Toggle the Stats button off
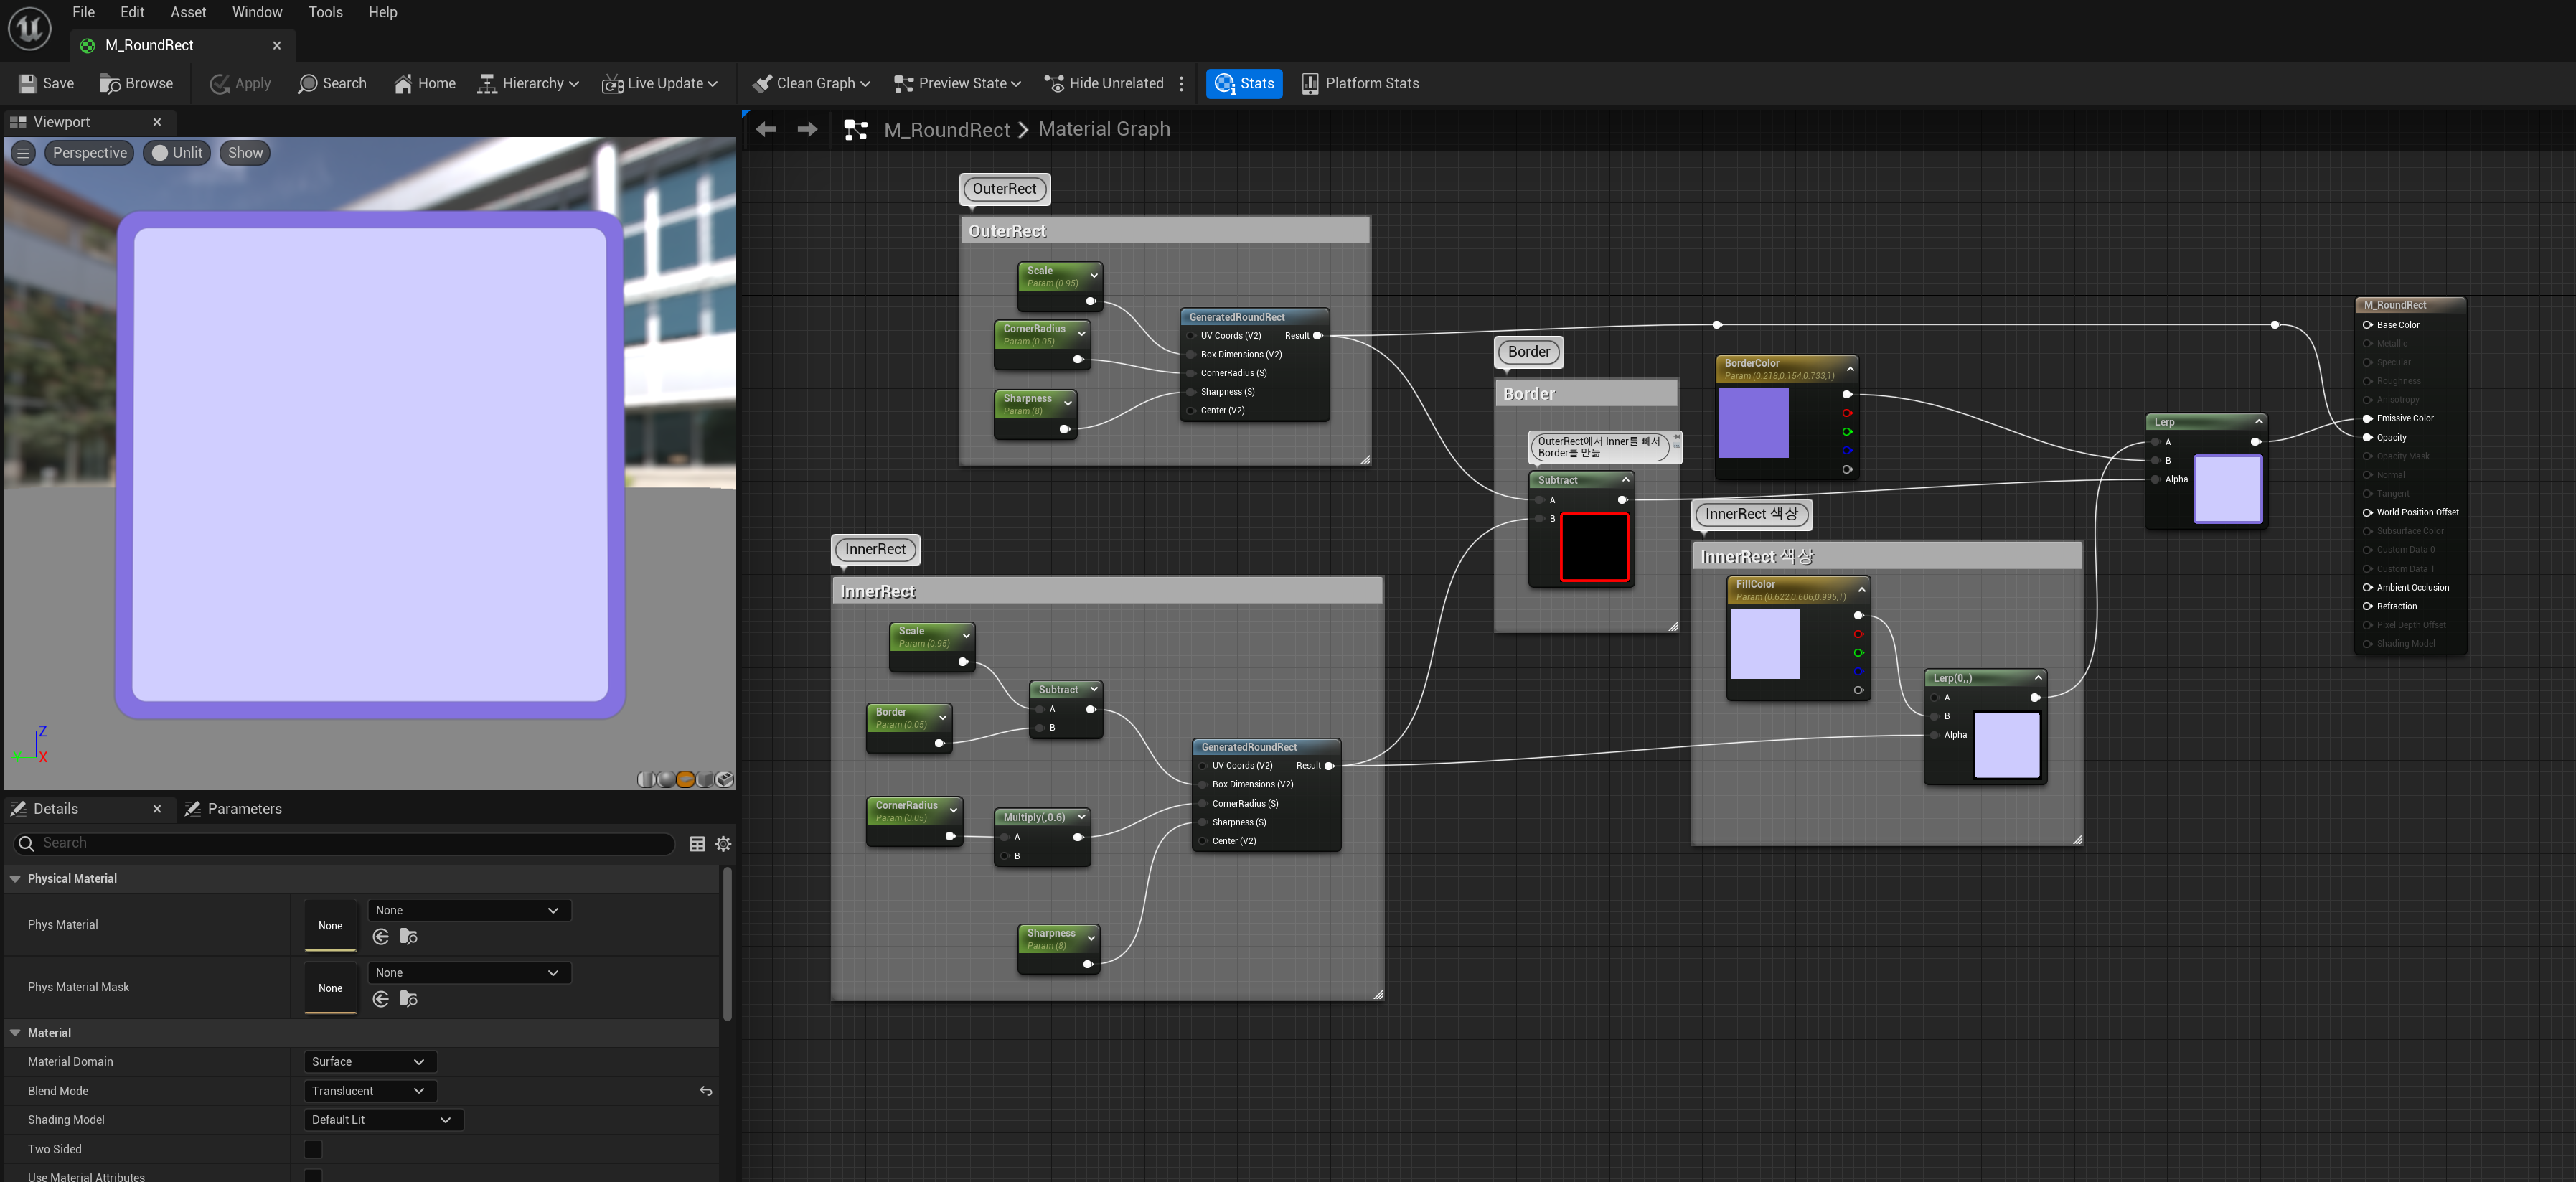Image resolution: width=2576 pixels, height=1182 pixels. (x=1244, y=84)
